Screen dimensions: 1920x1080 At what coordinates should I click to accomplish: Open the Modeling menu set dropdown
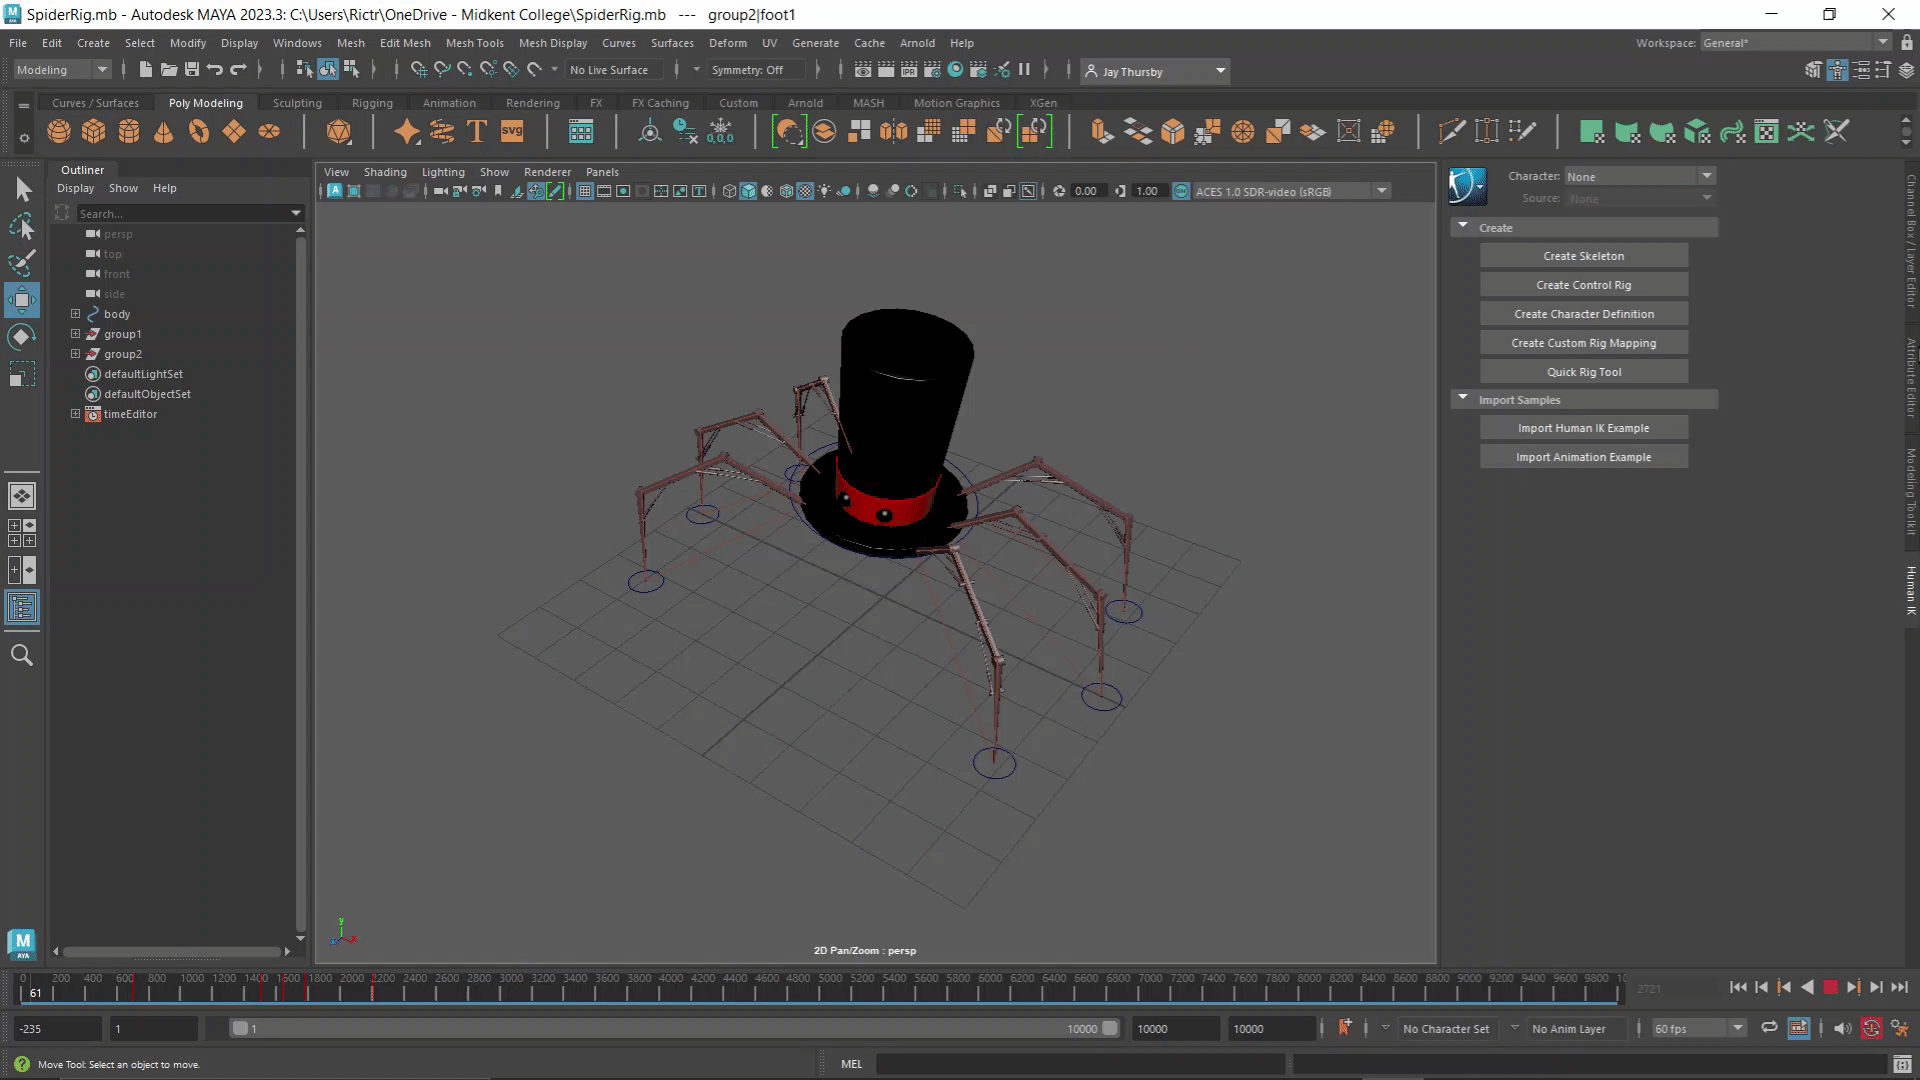62,70
